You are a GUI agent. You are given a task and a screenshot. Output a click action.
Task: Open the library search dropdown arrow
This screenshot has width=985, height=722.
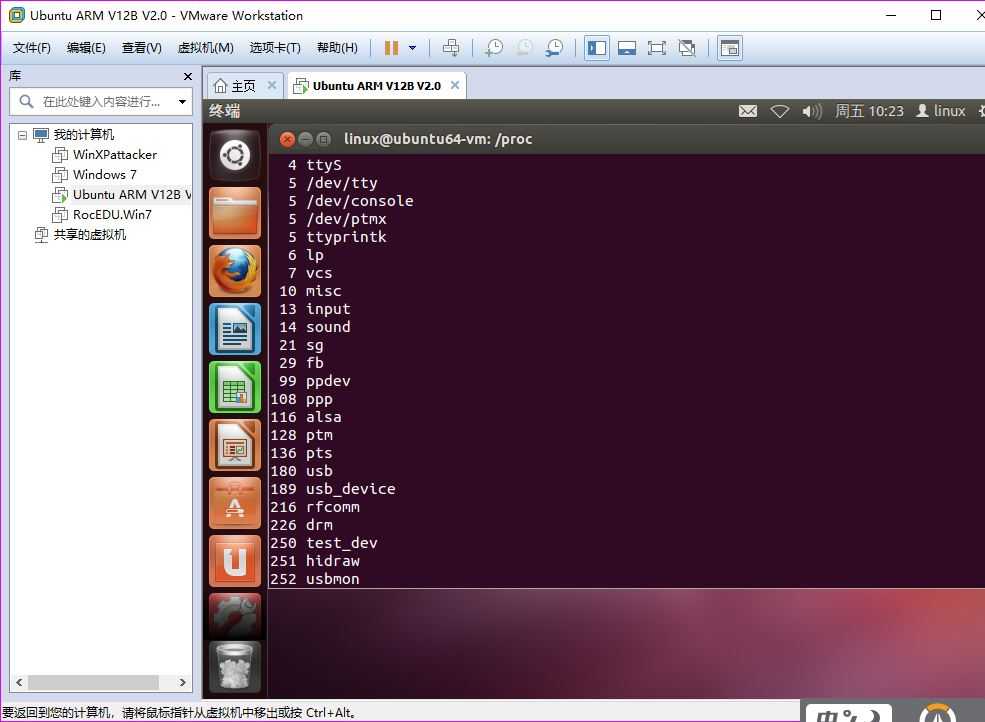pyautogui.click(x=182, y=101)
